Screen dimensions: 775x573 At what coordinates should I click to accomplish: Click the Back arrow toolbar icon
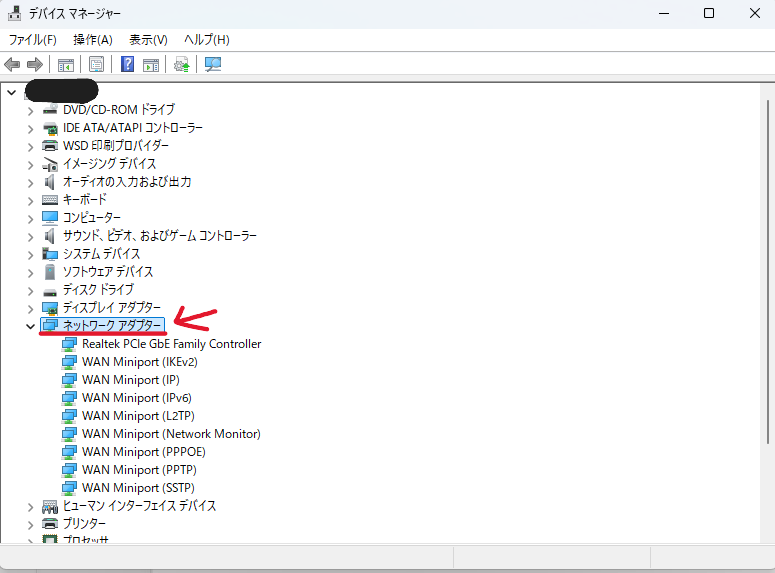tap(13, 65)
